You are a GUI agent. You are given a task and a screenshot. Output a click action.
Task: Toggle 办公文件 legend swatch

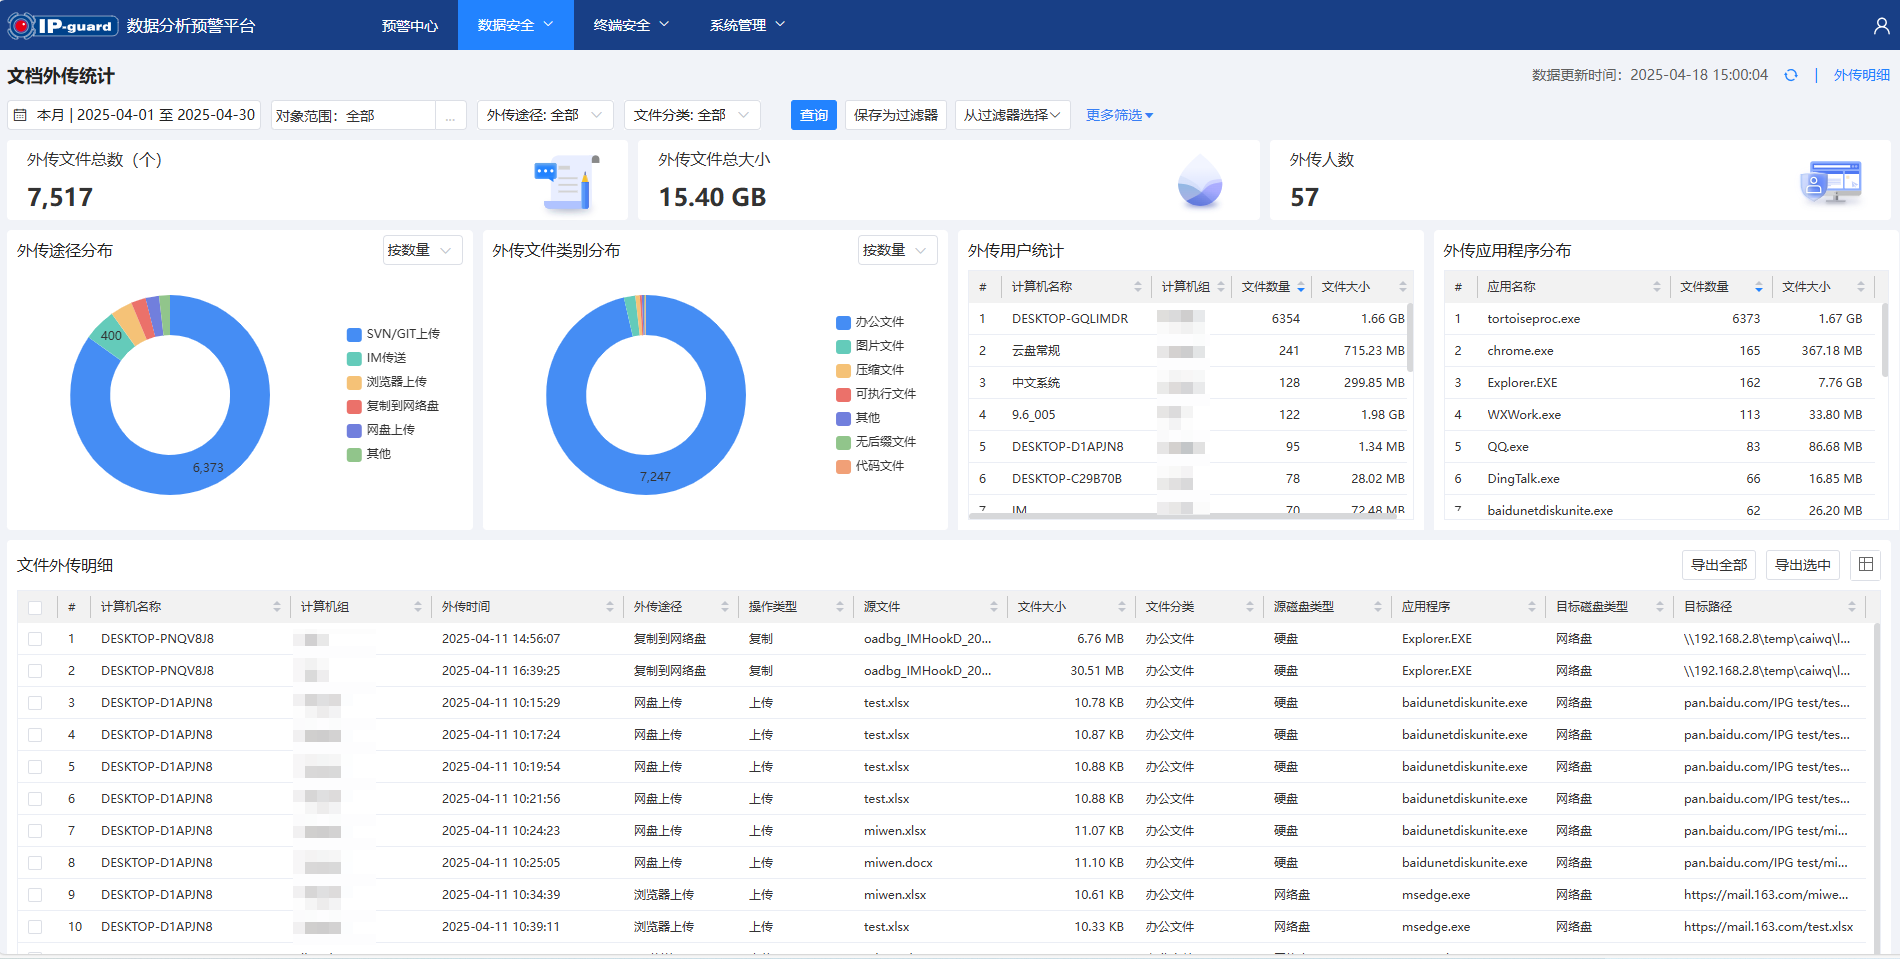click(x=843, y=322)
